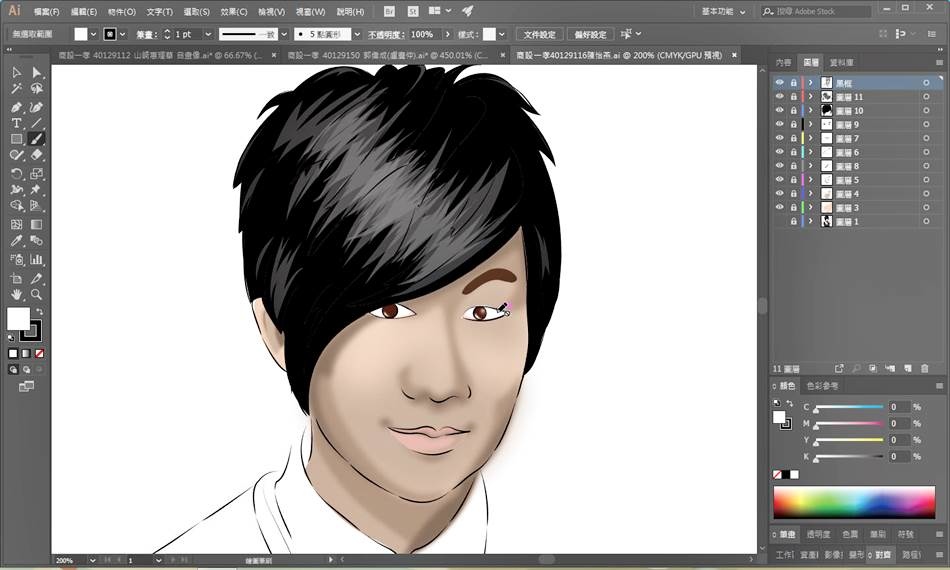Select the Magic Wand tool
This screenshot has height=570, width=950.
pyautogui.click(x=16, y=89)
